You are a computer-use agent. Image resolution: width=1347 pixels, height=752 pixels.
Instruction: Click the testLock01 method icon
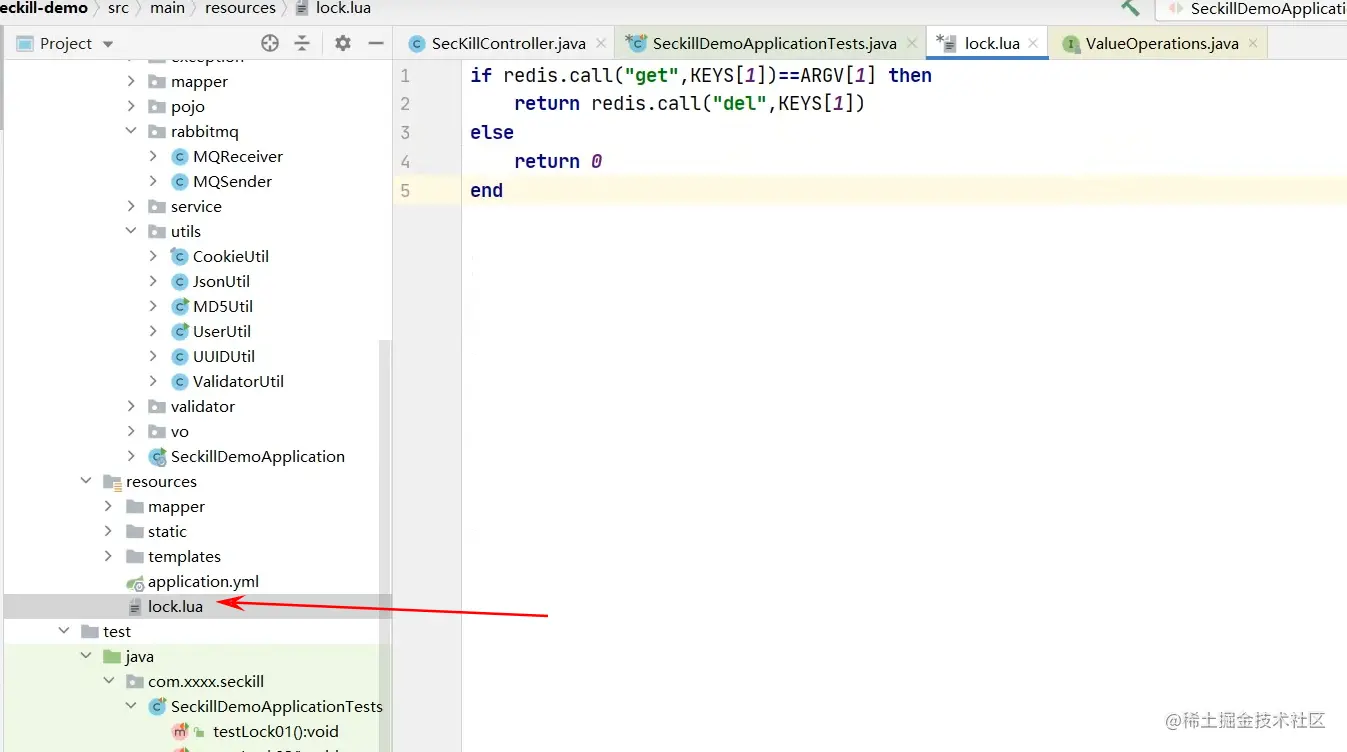pos(180,732)
